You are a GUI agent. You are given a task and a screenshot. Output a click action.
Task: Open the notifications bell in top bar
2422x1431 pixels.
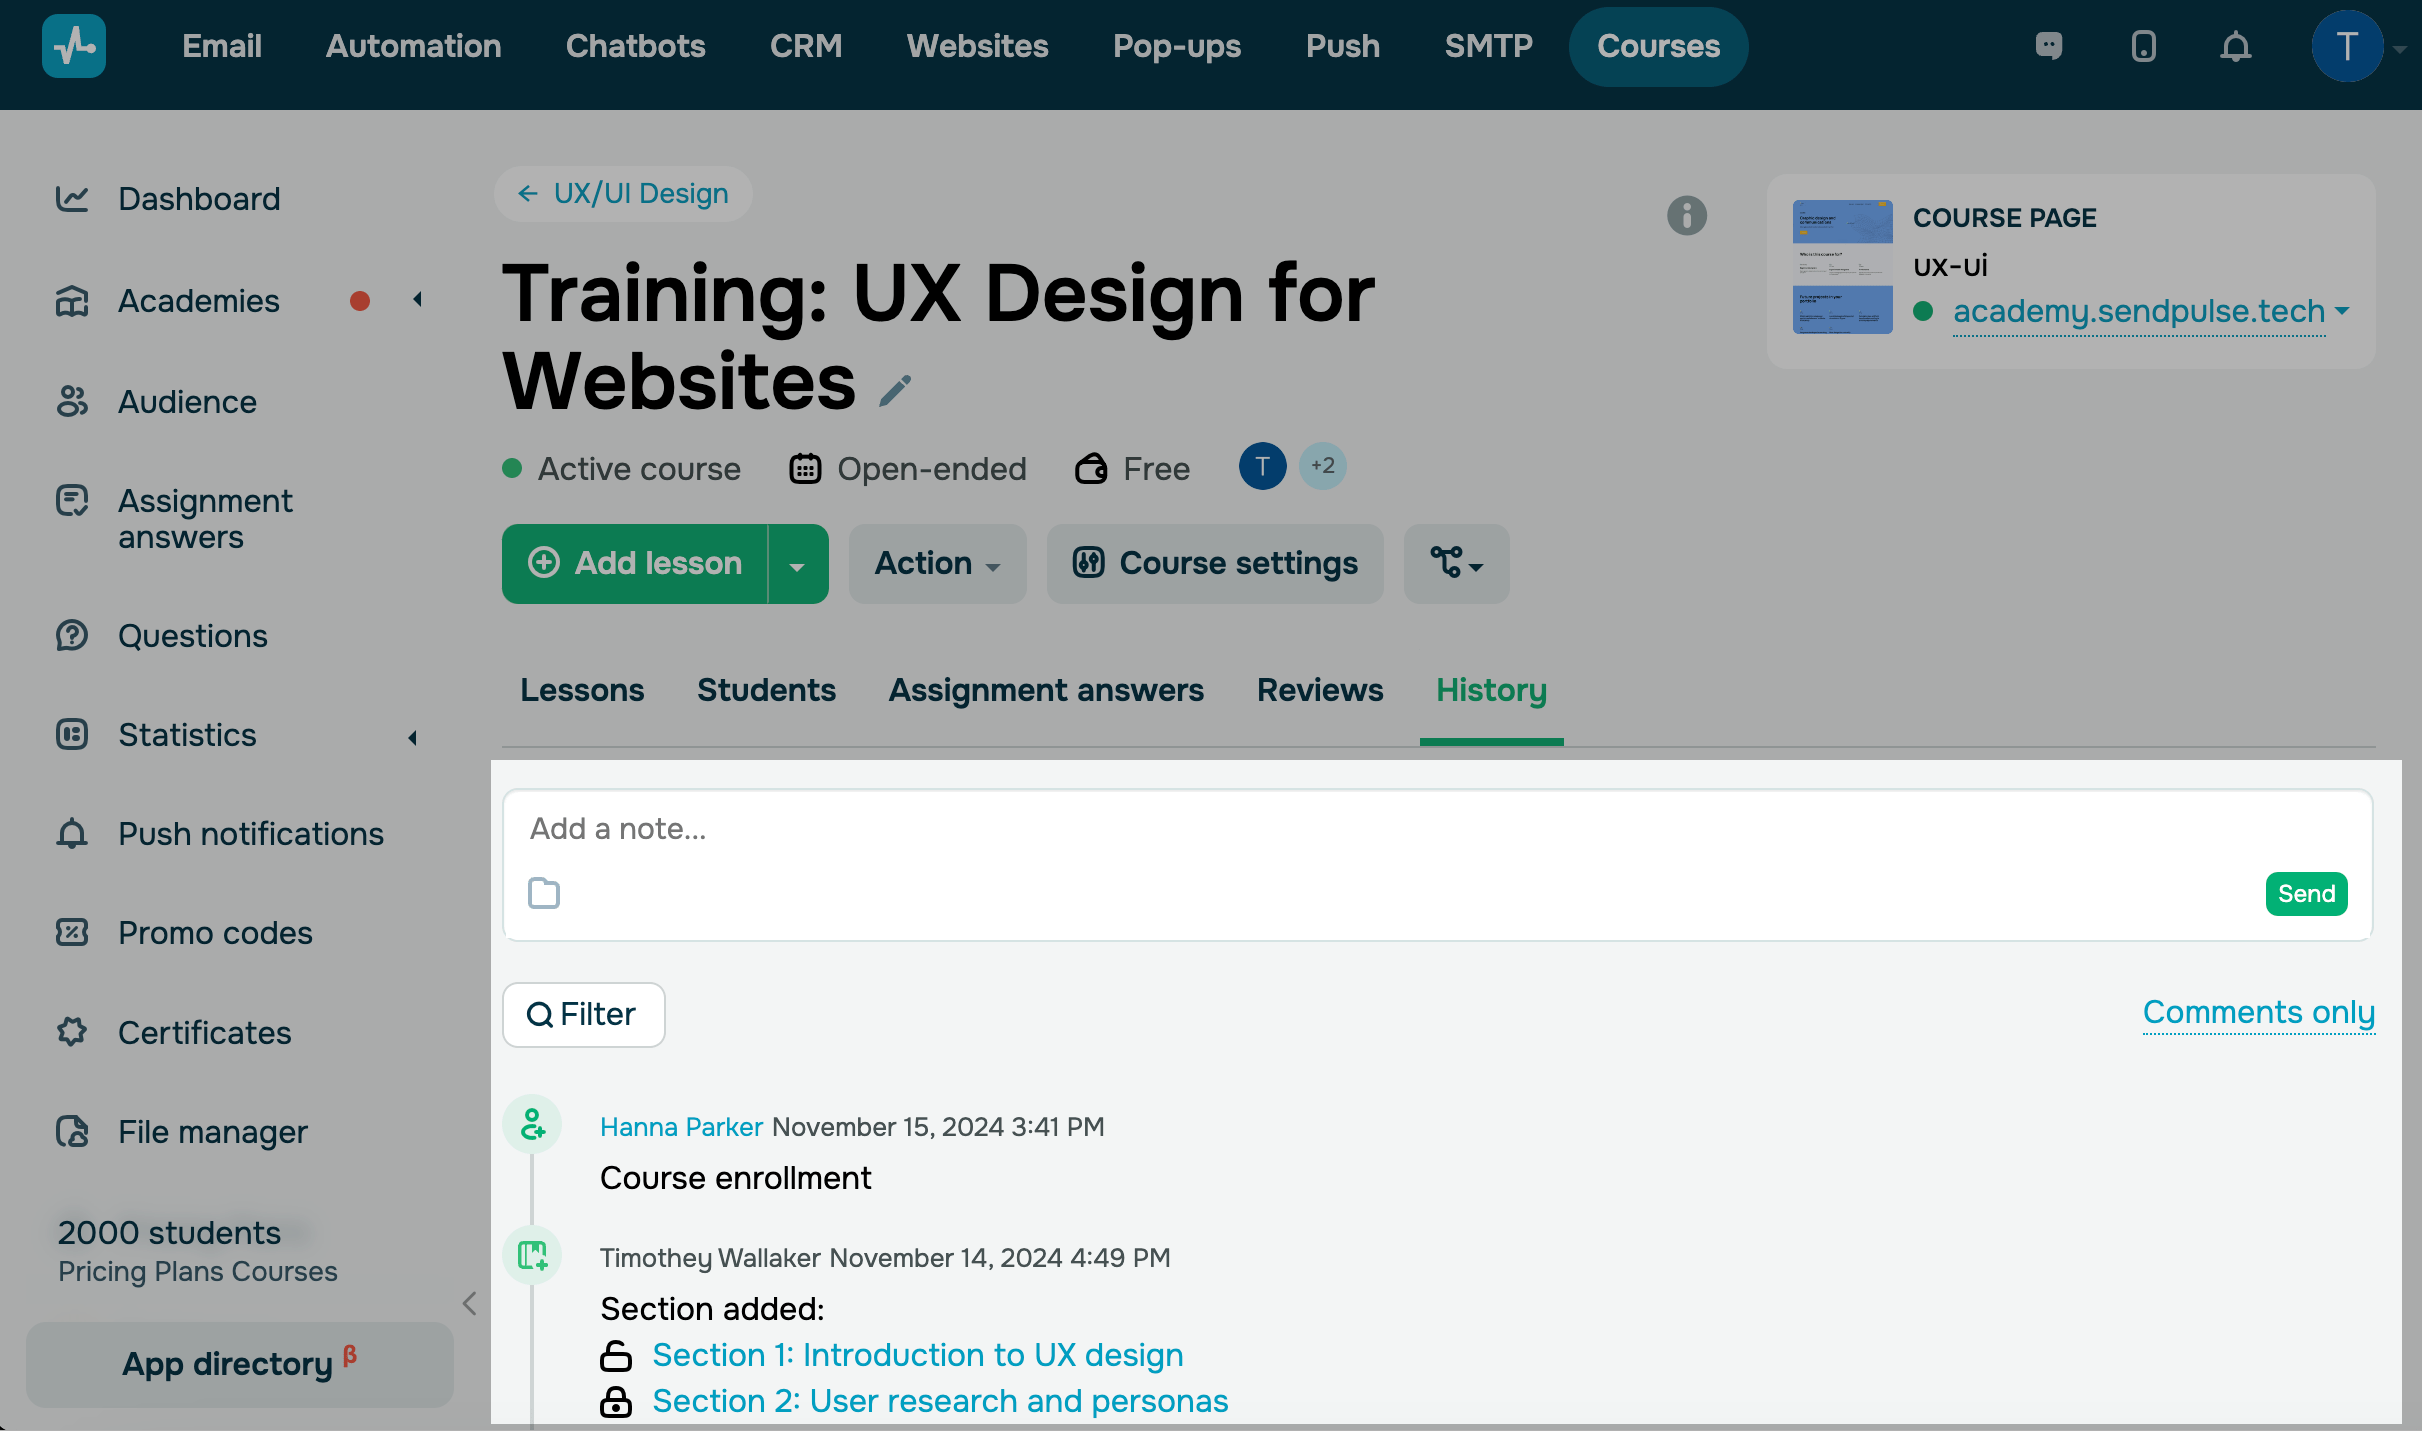[x=2235, y=47]
